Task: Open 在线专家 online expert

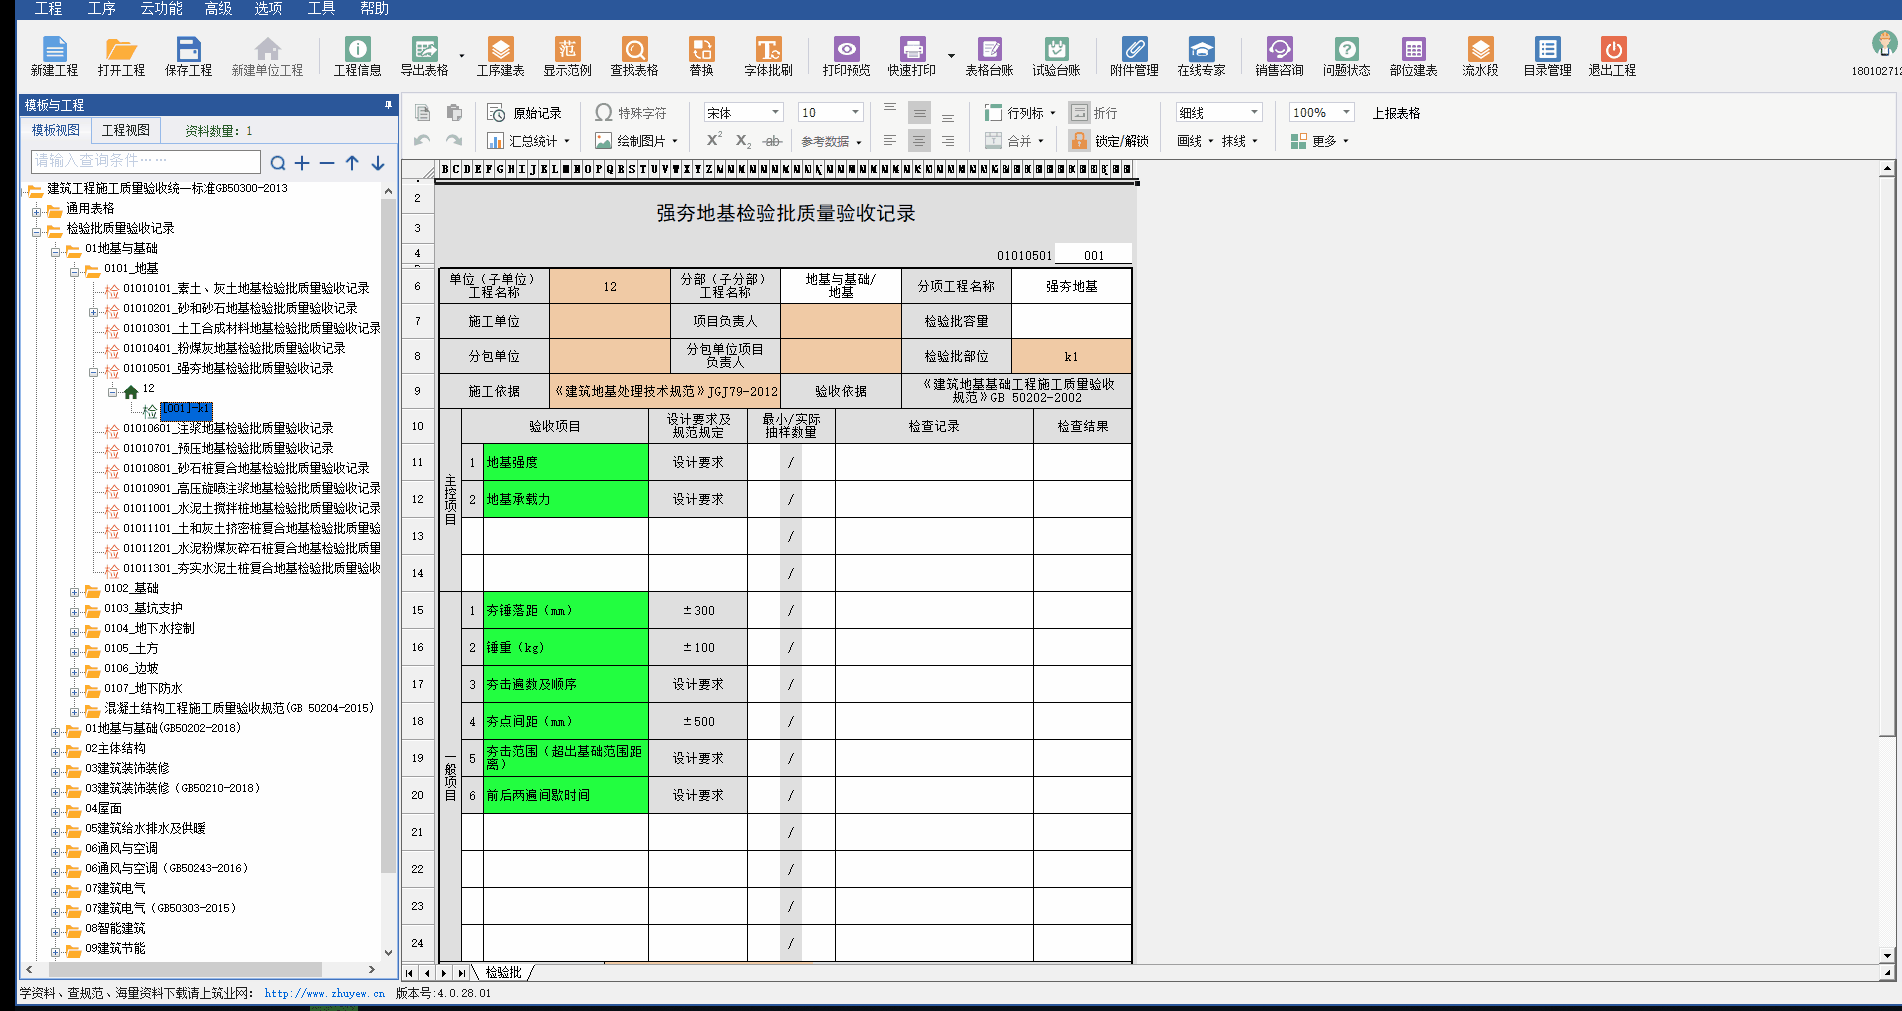Action: (x=1201, y=56)
